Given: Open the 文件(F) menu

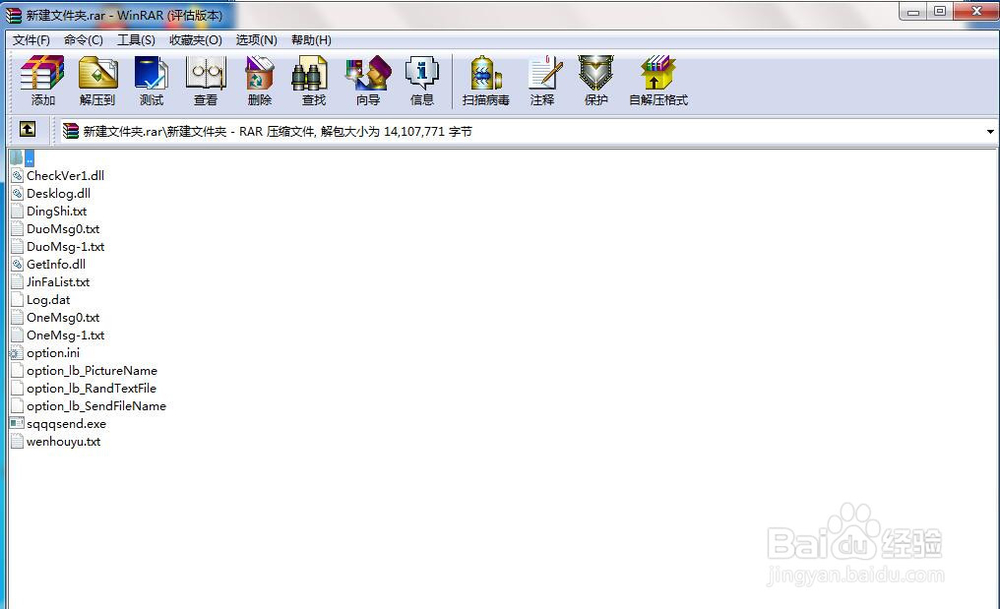Looking at the screenshot, I should tap(31, 40).
